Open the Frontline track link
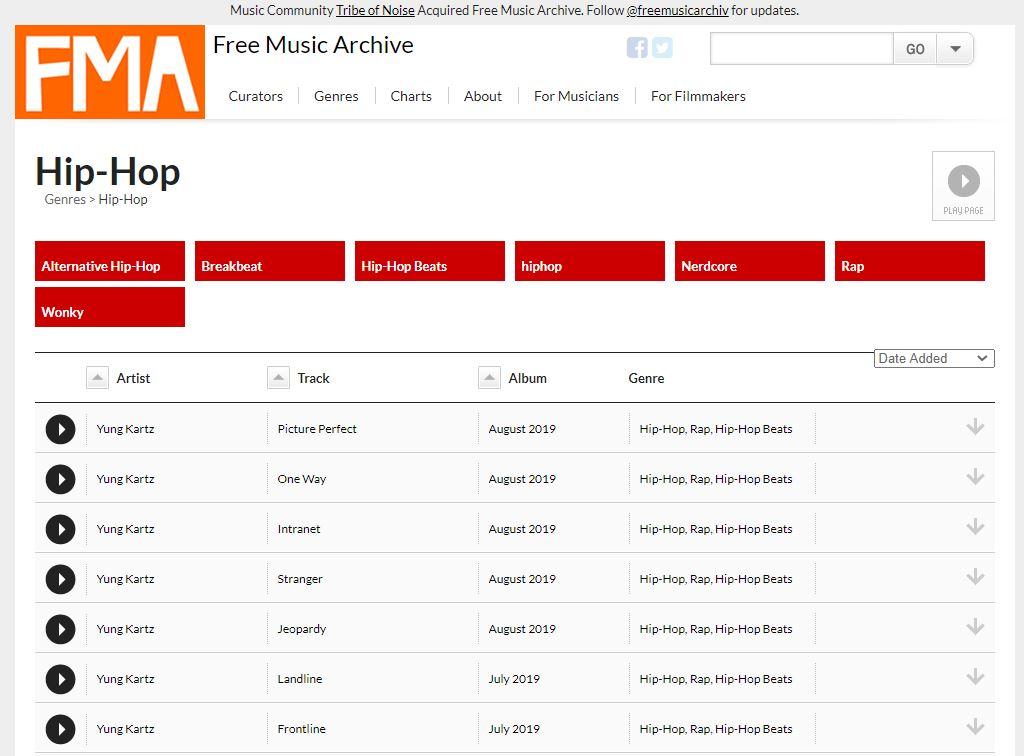The width and height of the screenshot is (1024, 756). tap(301, 729)
